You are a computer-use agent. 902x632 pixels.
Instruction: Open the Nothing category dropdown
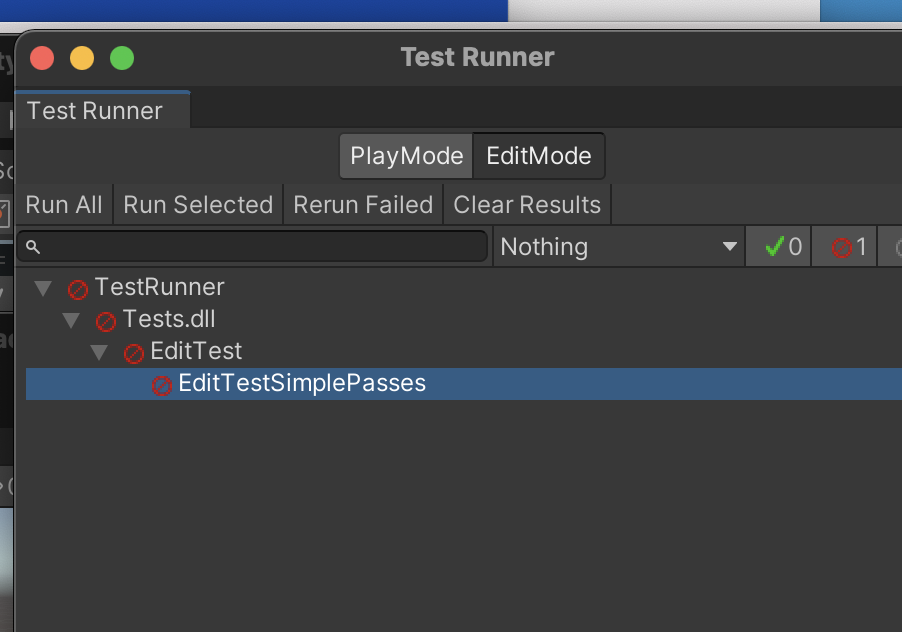click(619, 247)
